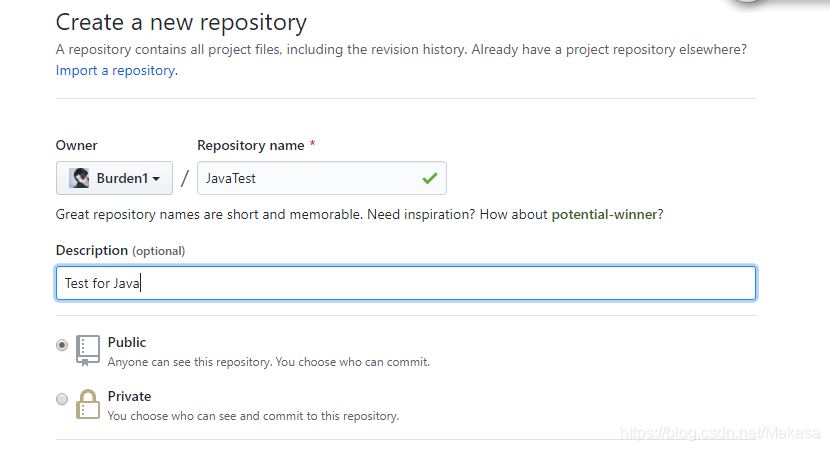Open the Import a repository link

[116, 71]
